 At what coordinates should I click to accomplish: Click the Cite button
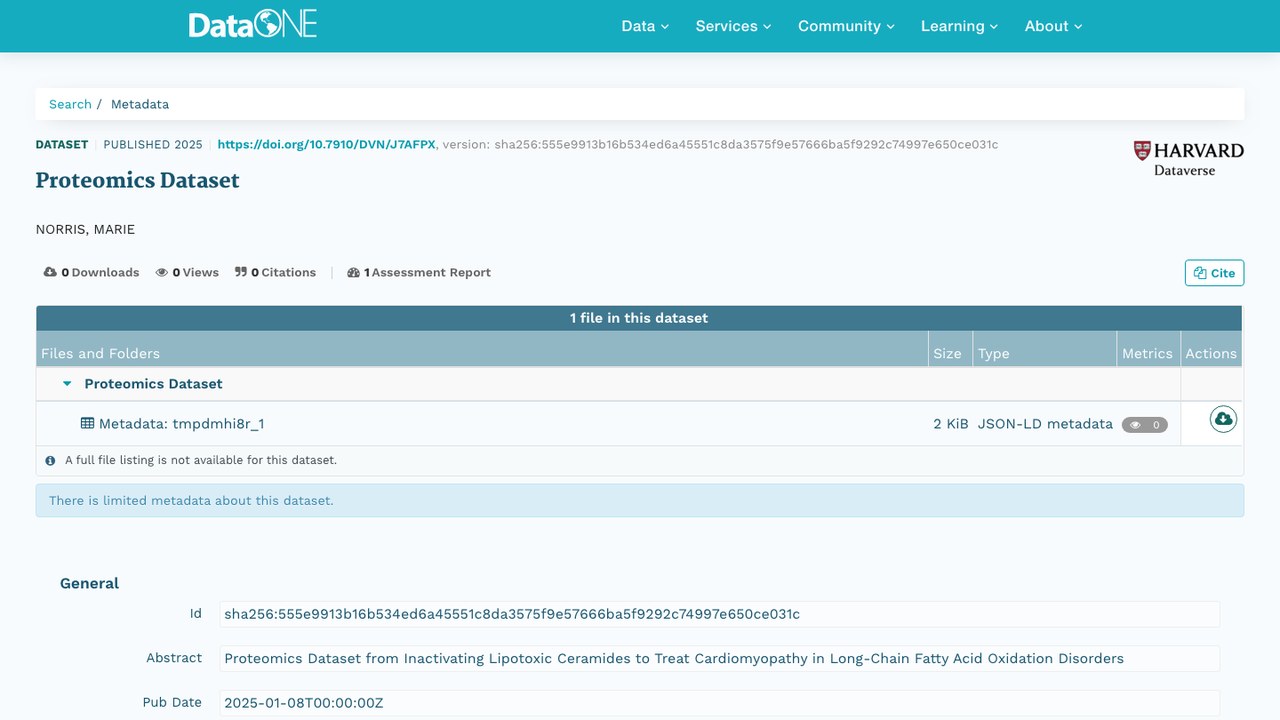tap(1215, 273)
